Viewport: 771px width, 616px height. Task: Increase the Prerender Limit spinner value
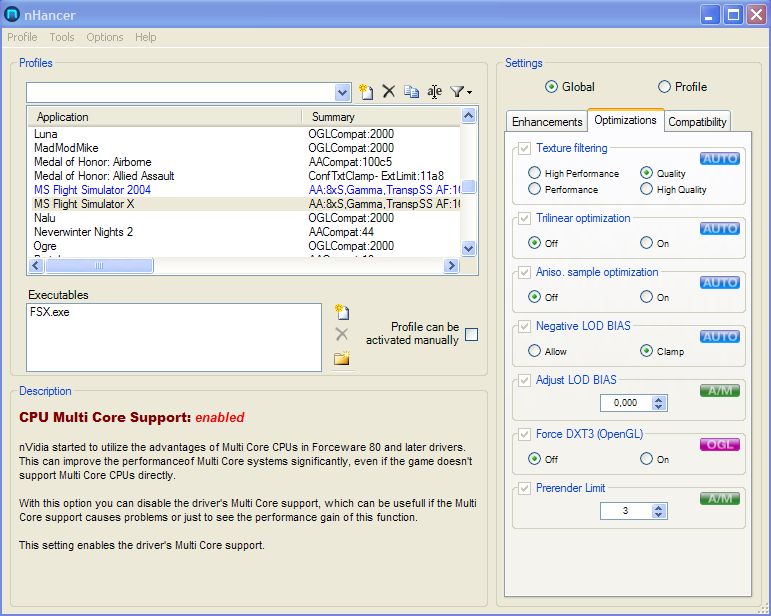pyautogui.click(x=659, y=507)
